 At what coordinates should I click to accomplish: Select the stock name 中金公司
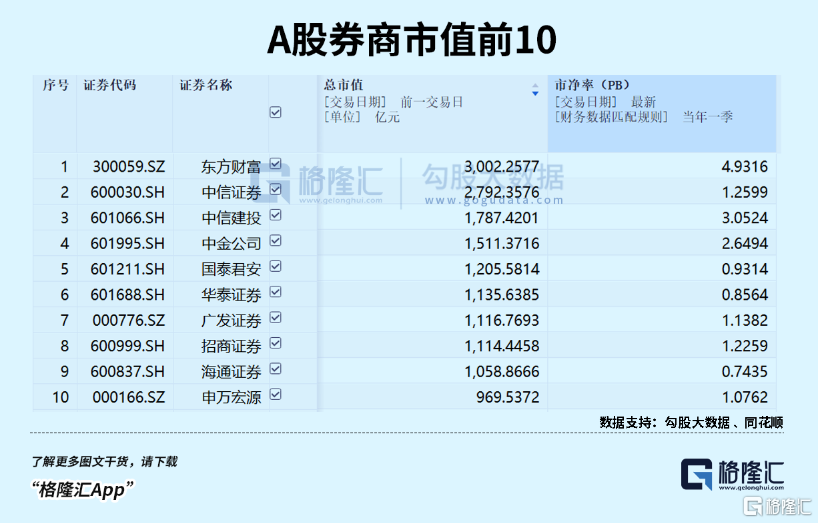[231, 244]
